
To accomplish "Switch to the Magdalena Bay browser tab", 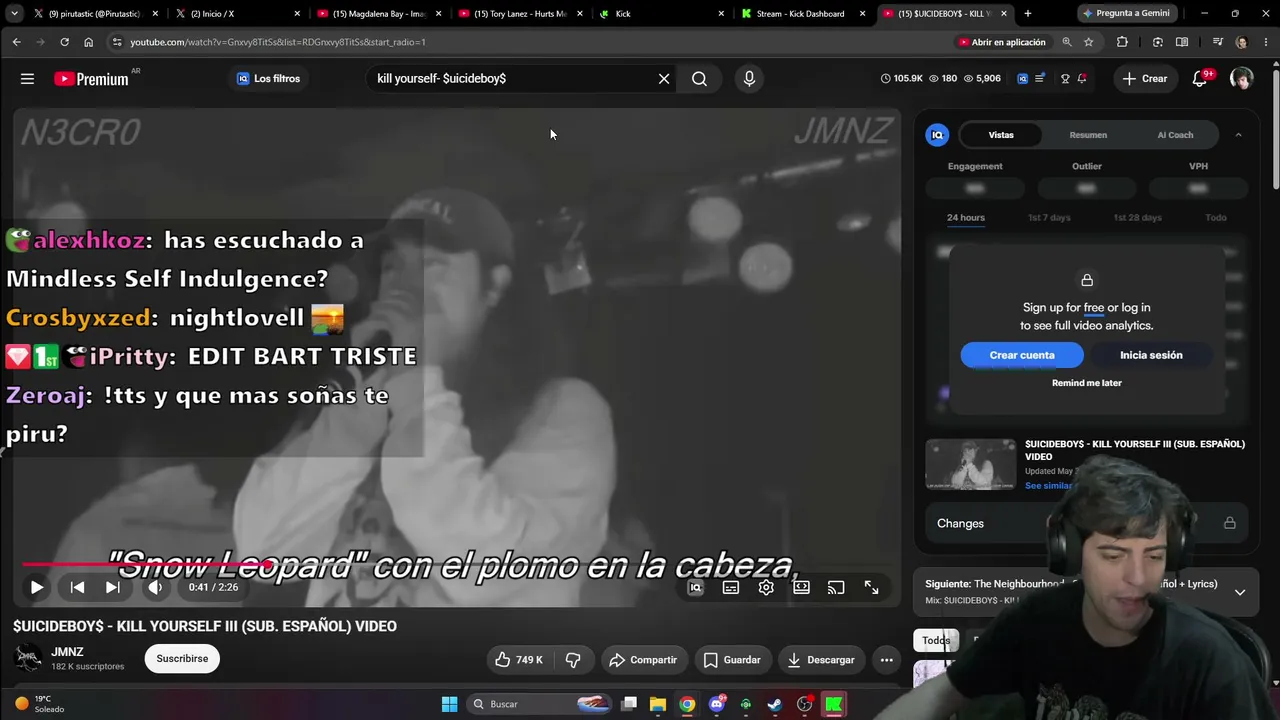I will [379, 14].
